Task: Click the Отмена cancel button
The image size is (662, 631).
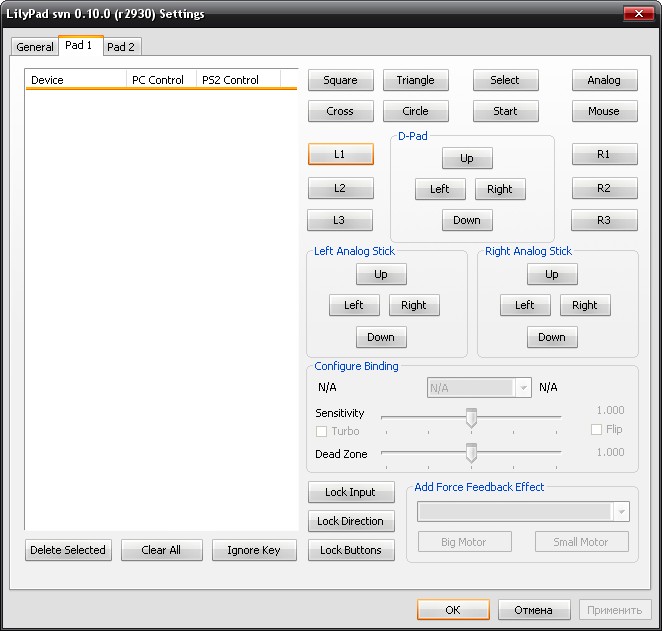Action: coord(534,610)
